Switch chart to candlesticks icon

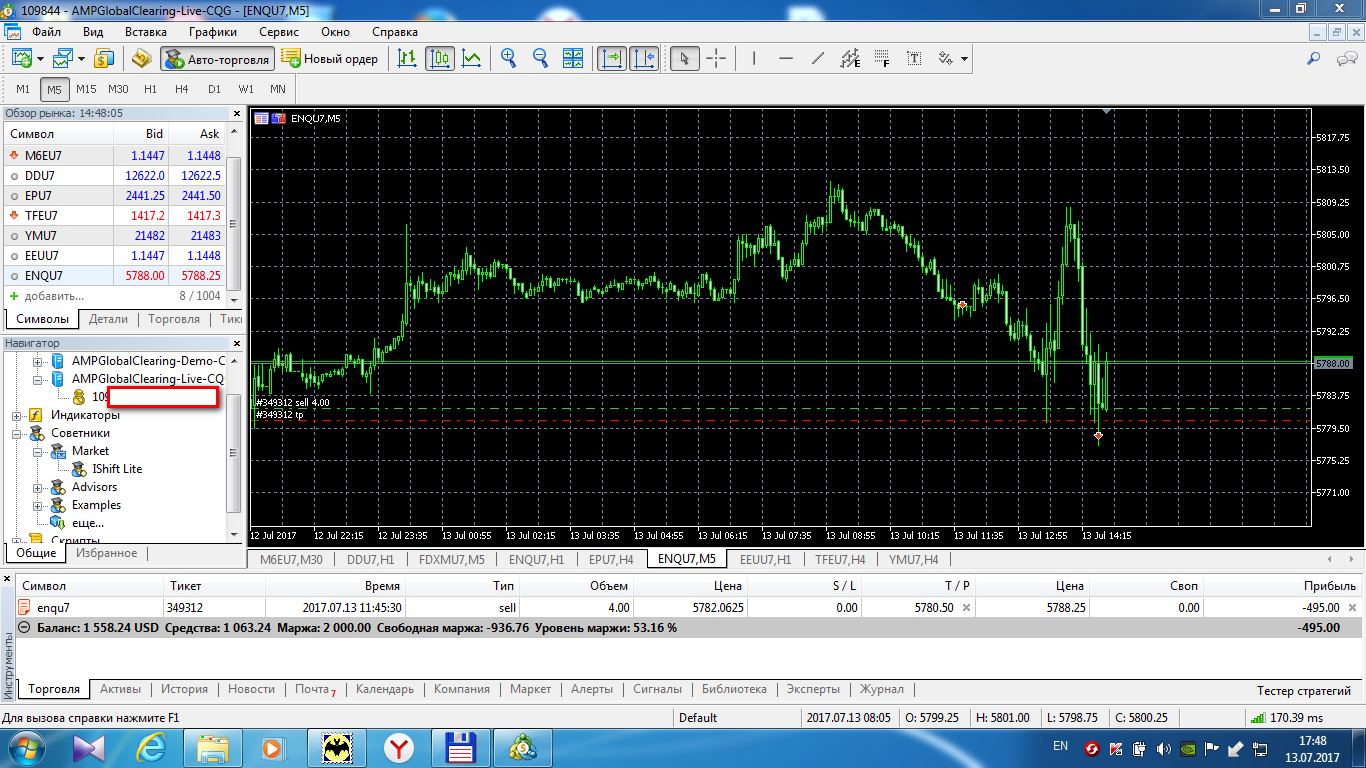coord(439,58)
